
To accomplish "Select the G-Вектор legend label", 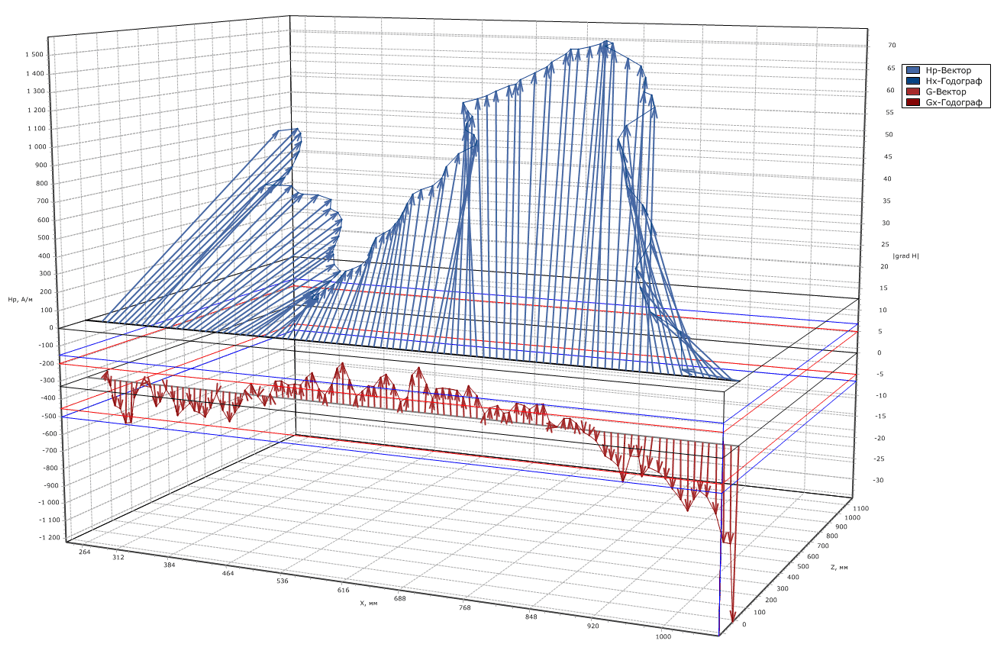I will pyautogui.click(x=947, y=92).
